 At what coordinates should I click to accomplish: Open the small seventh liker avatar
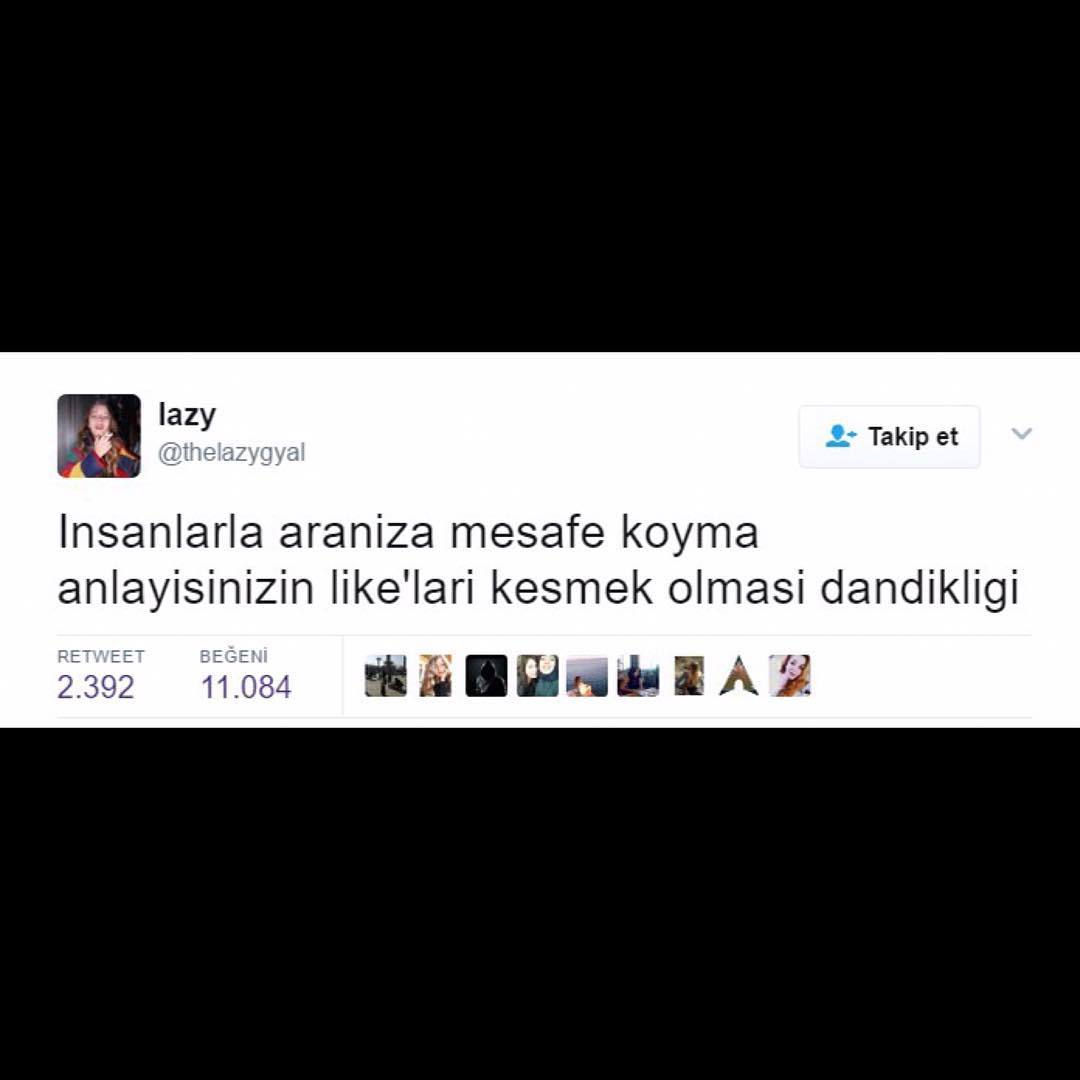[x=689, y=676]
